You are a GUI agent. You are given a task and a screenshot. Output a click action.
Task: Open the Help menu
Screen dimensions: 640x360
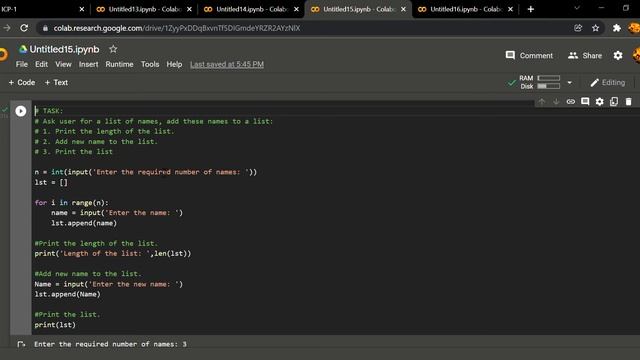coord(174,64)
